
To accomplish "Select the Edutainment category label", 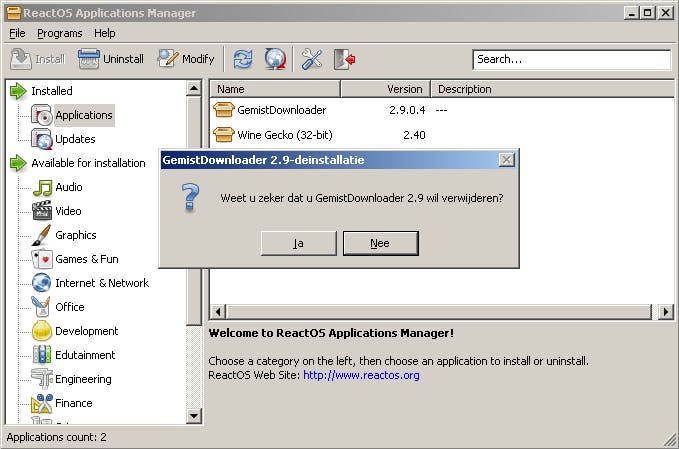I will click(x=85, y=355).
